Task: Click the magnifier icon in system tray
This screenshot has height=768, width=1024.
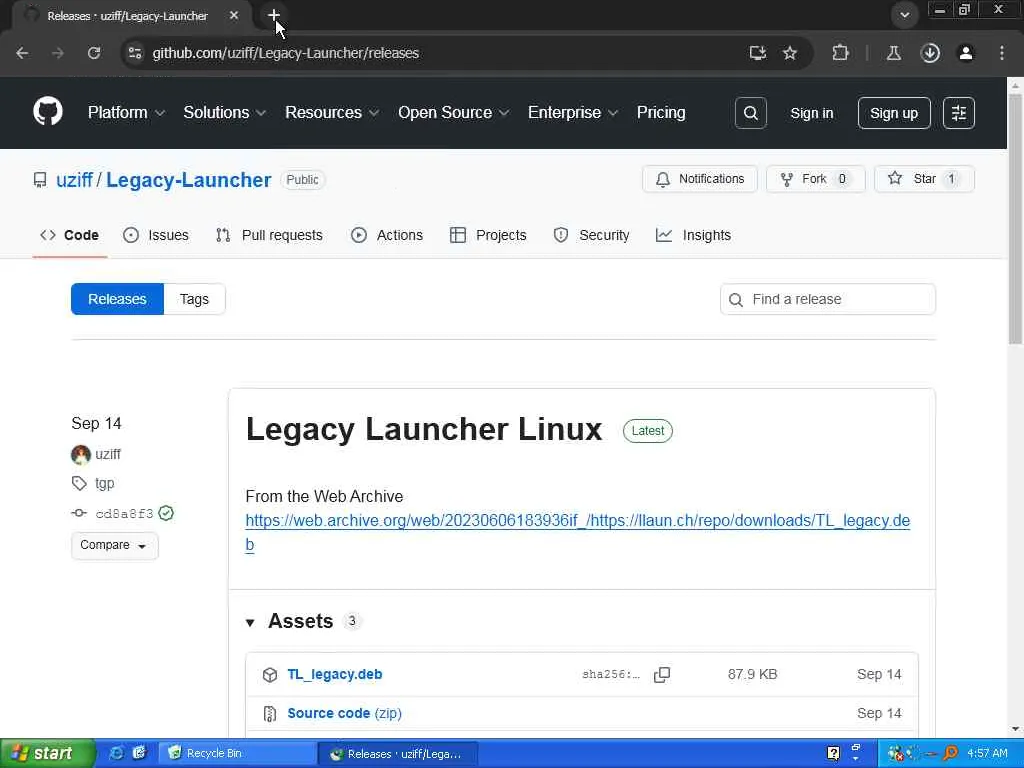Action: pyautogui.click(x=950, y=753)
